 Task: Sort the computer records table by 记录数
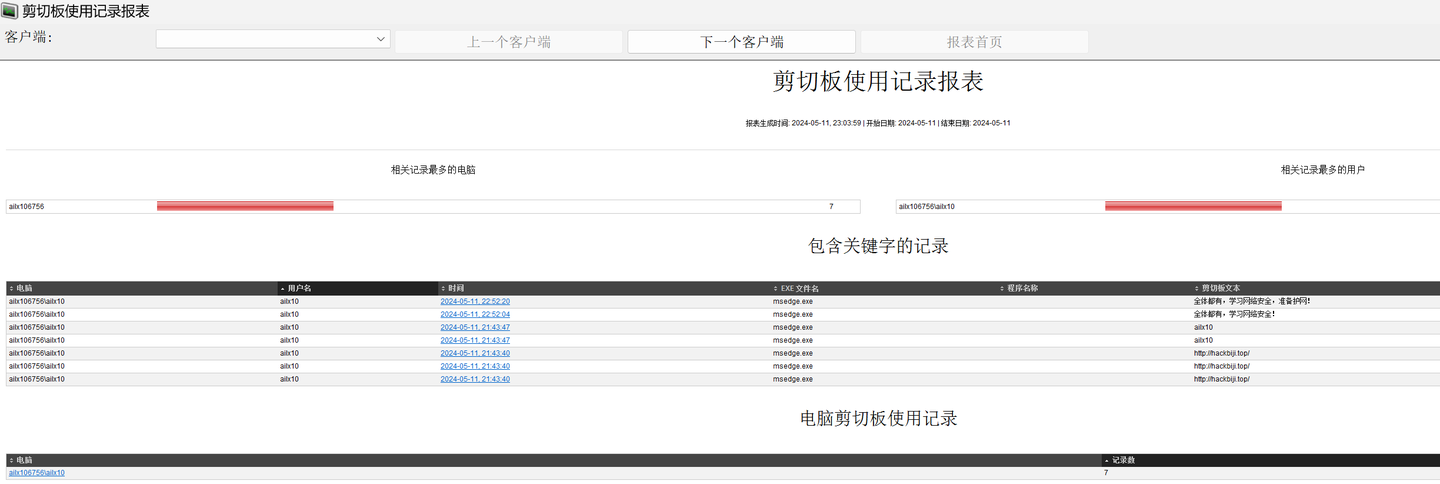(1271, 460)
